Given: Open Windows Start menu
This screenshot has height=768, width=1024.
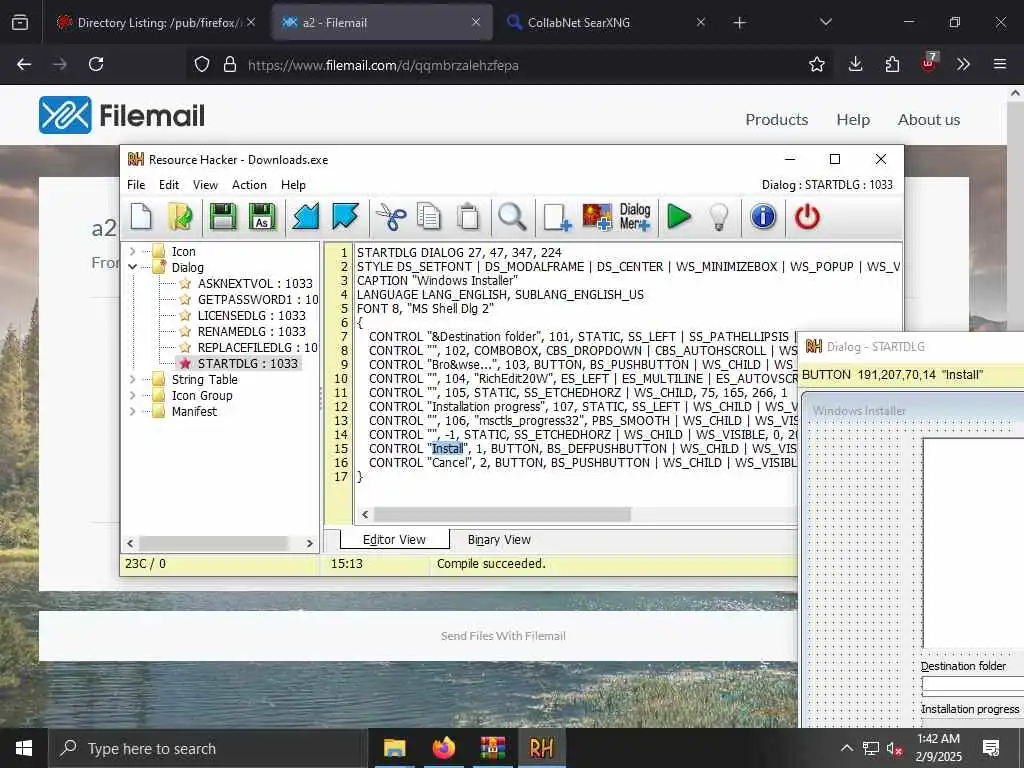Looking at the screenshot, I should [24, 748].
